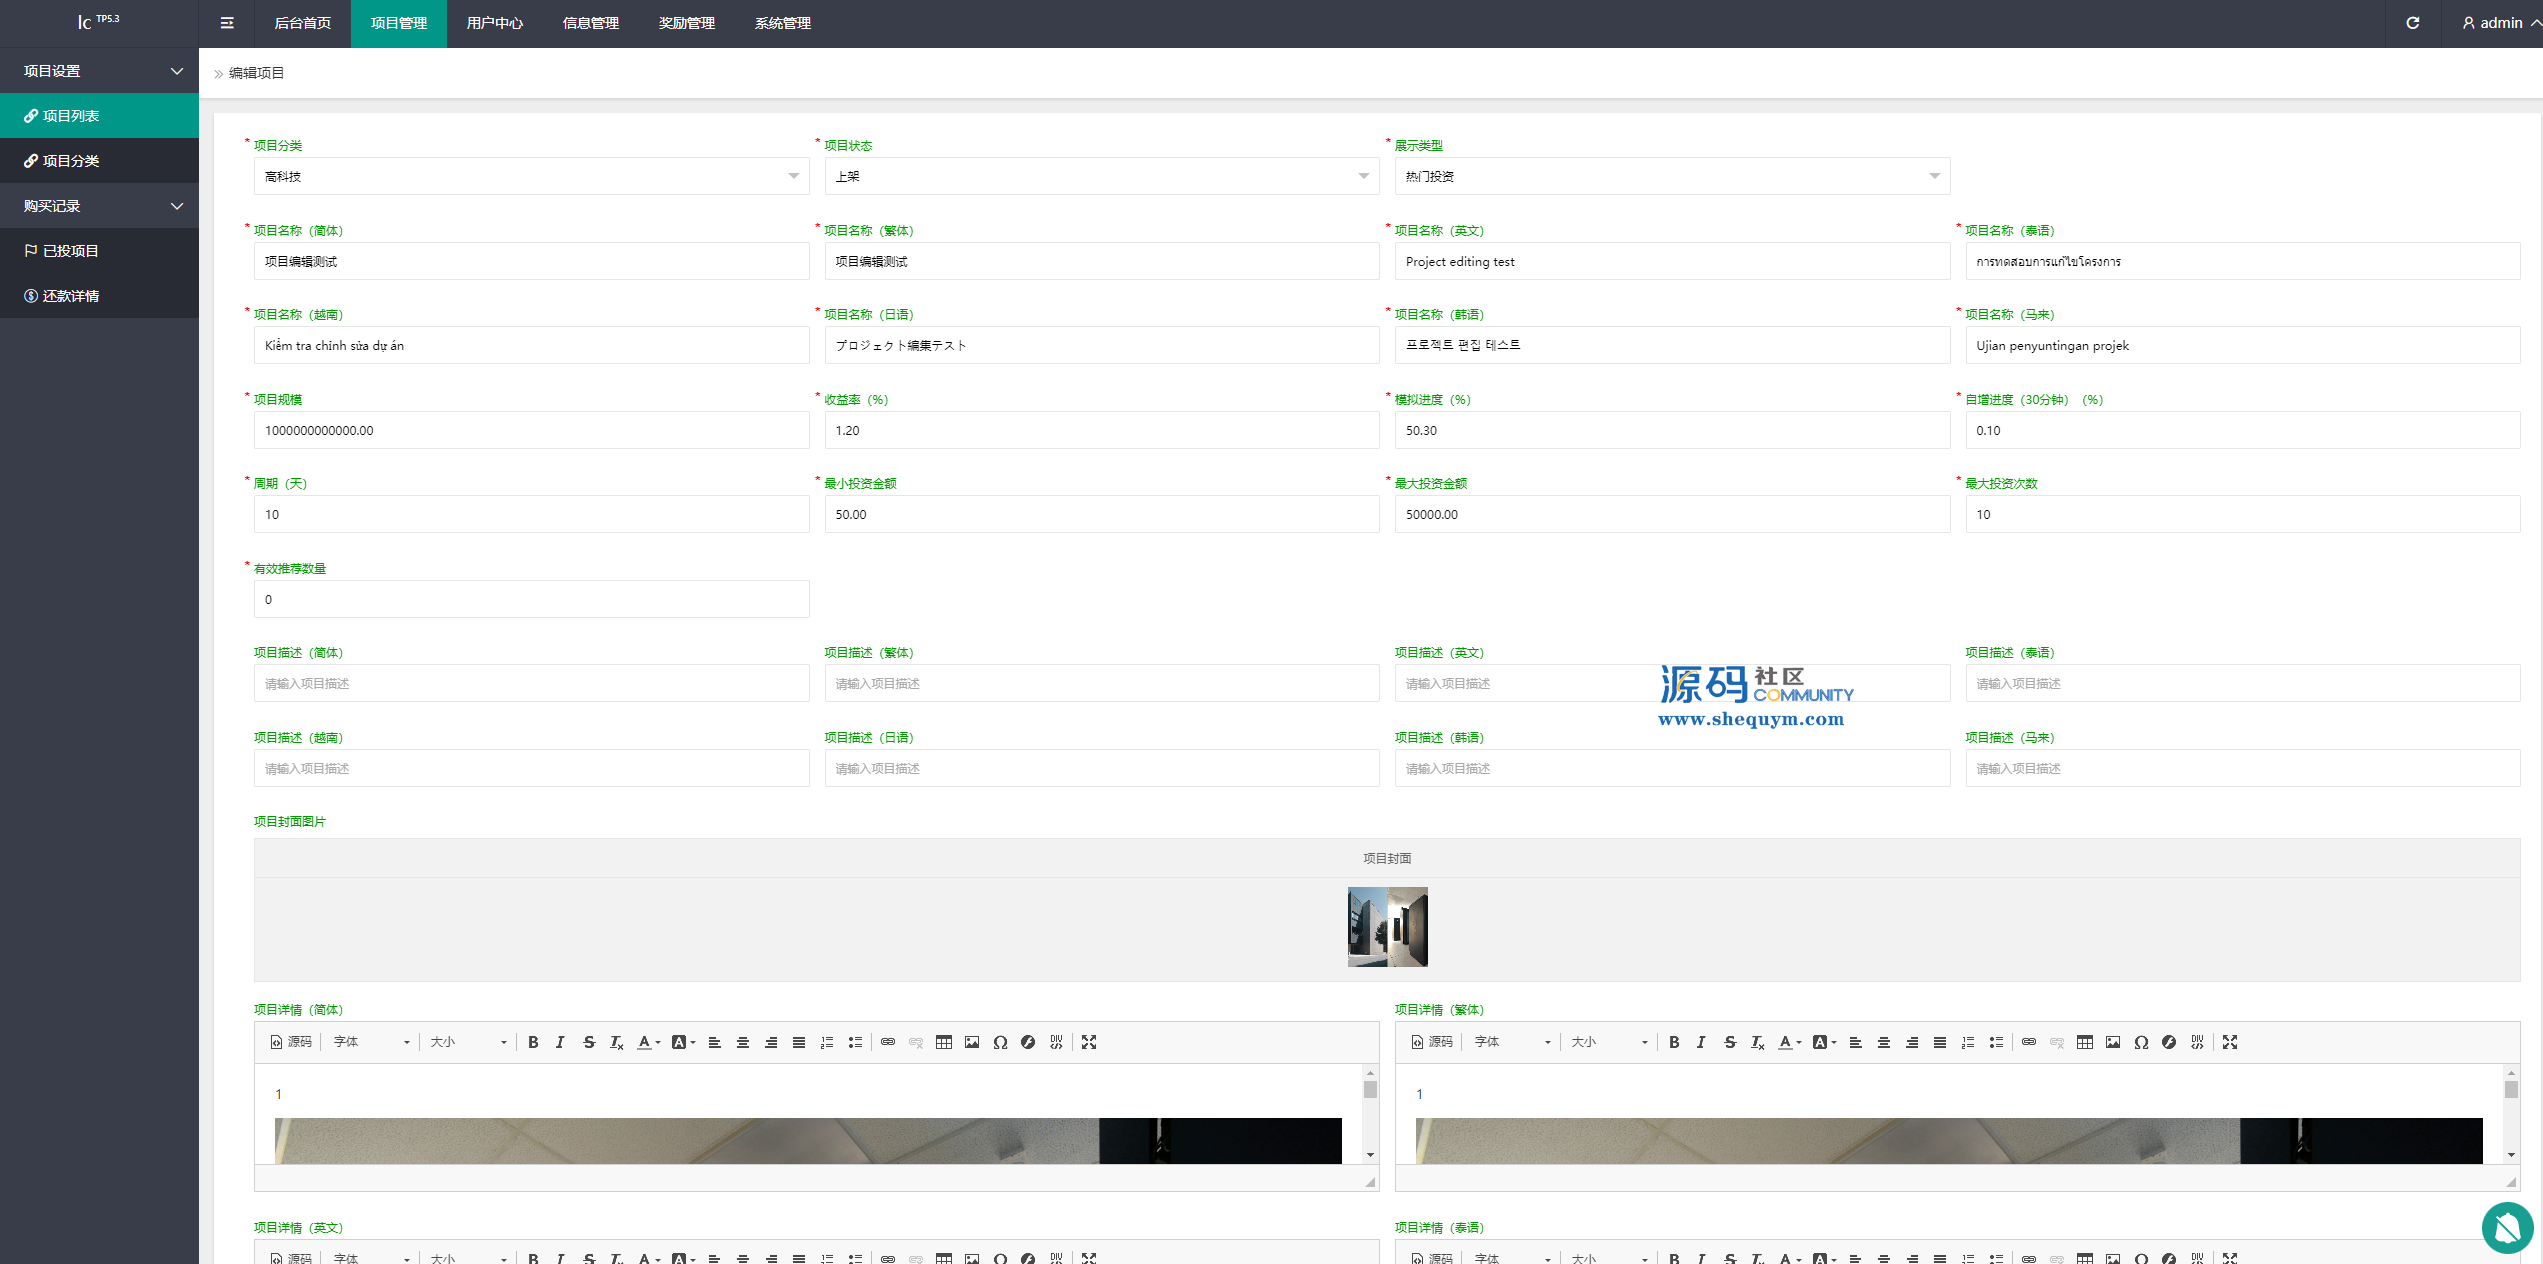The width and height of the screenshot is (2543, 1264).
Task: Insert numbered list in the 简体 details editor
Action: pyautogui.click(x=827, y=1042)
